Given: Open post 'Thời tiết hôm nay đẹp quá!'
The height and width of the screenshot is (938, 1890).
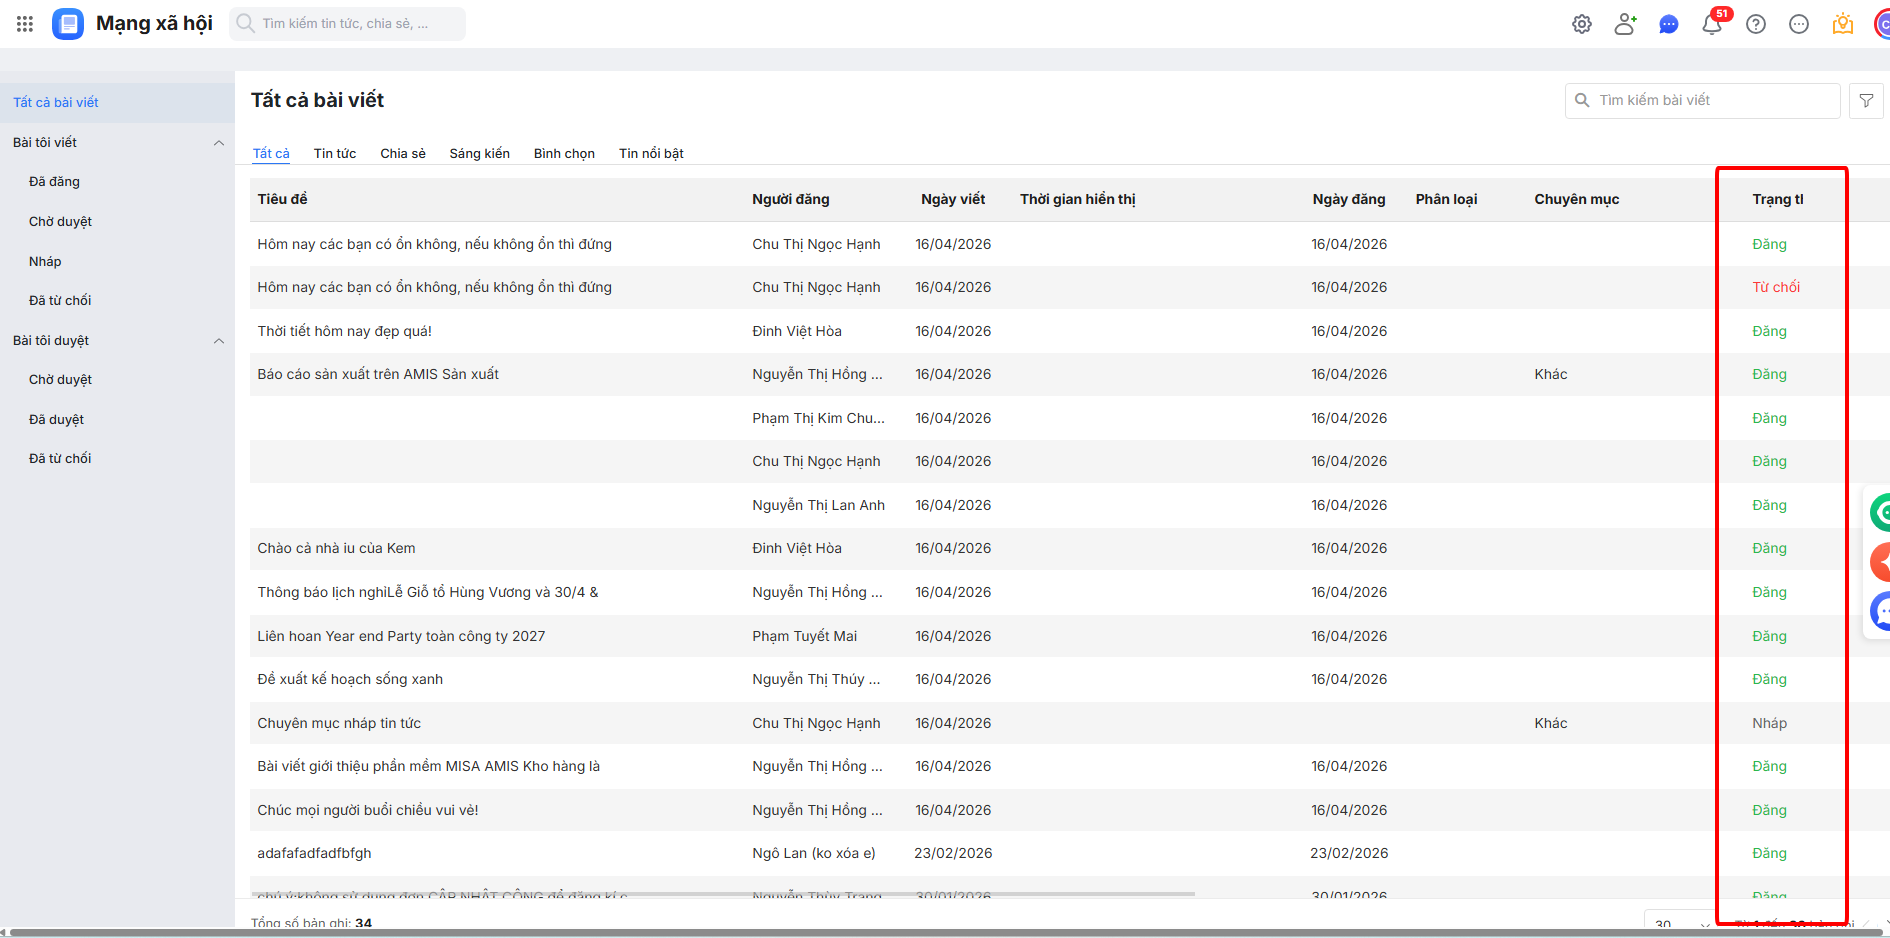Looking at the screenshot, I should click(345, 331).
